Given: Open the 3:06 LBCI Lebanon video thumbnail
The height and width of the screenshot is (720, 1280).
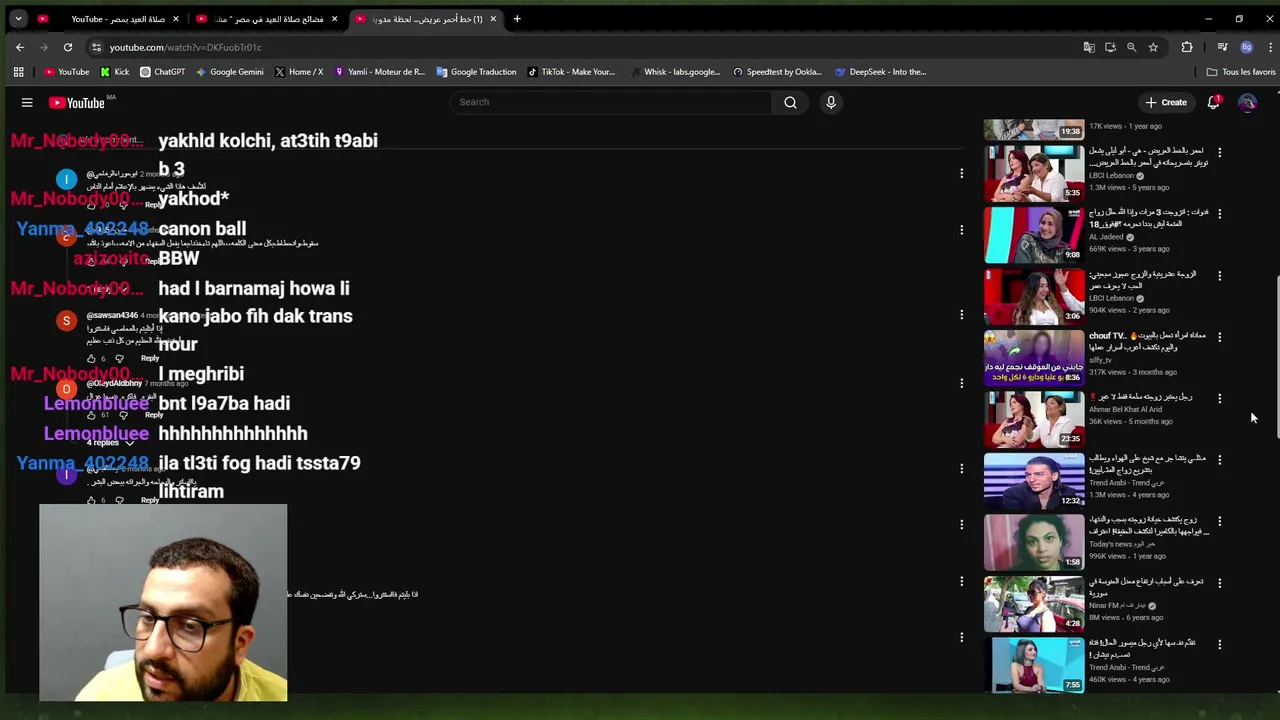Looking at the screenshot, I should tap(1034, 296).
